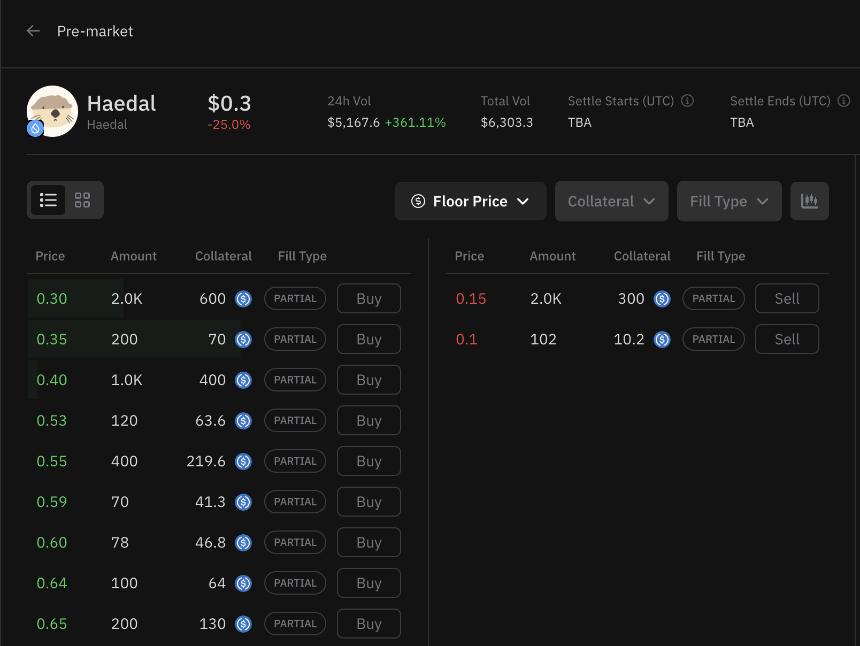The width and height of the screenshot is (860, 646).
Task: Open the Fill Type filter dropdown
Action: tap(728, 200)
